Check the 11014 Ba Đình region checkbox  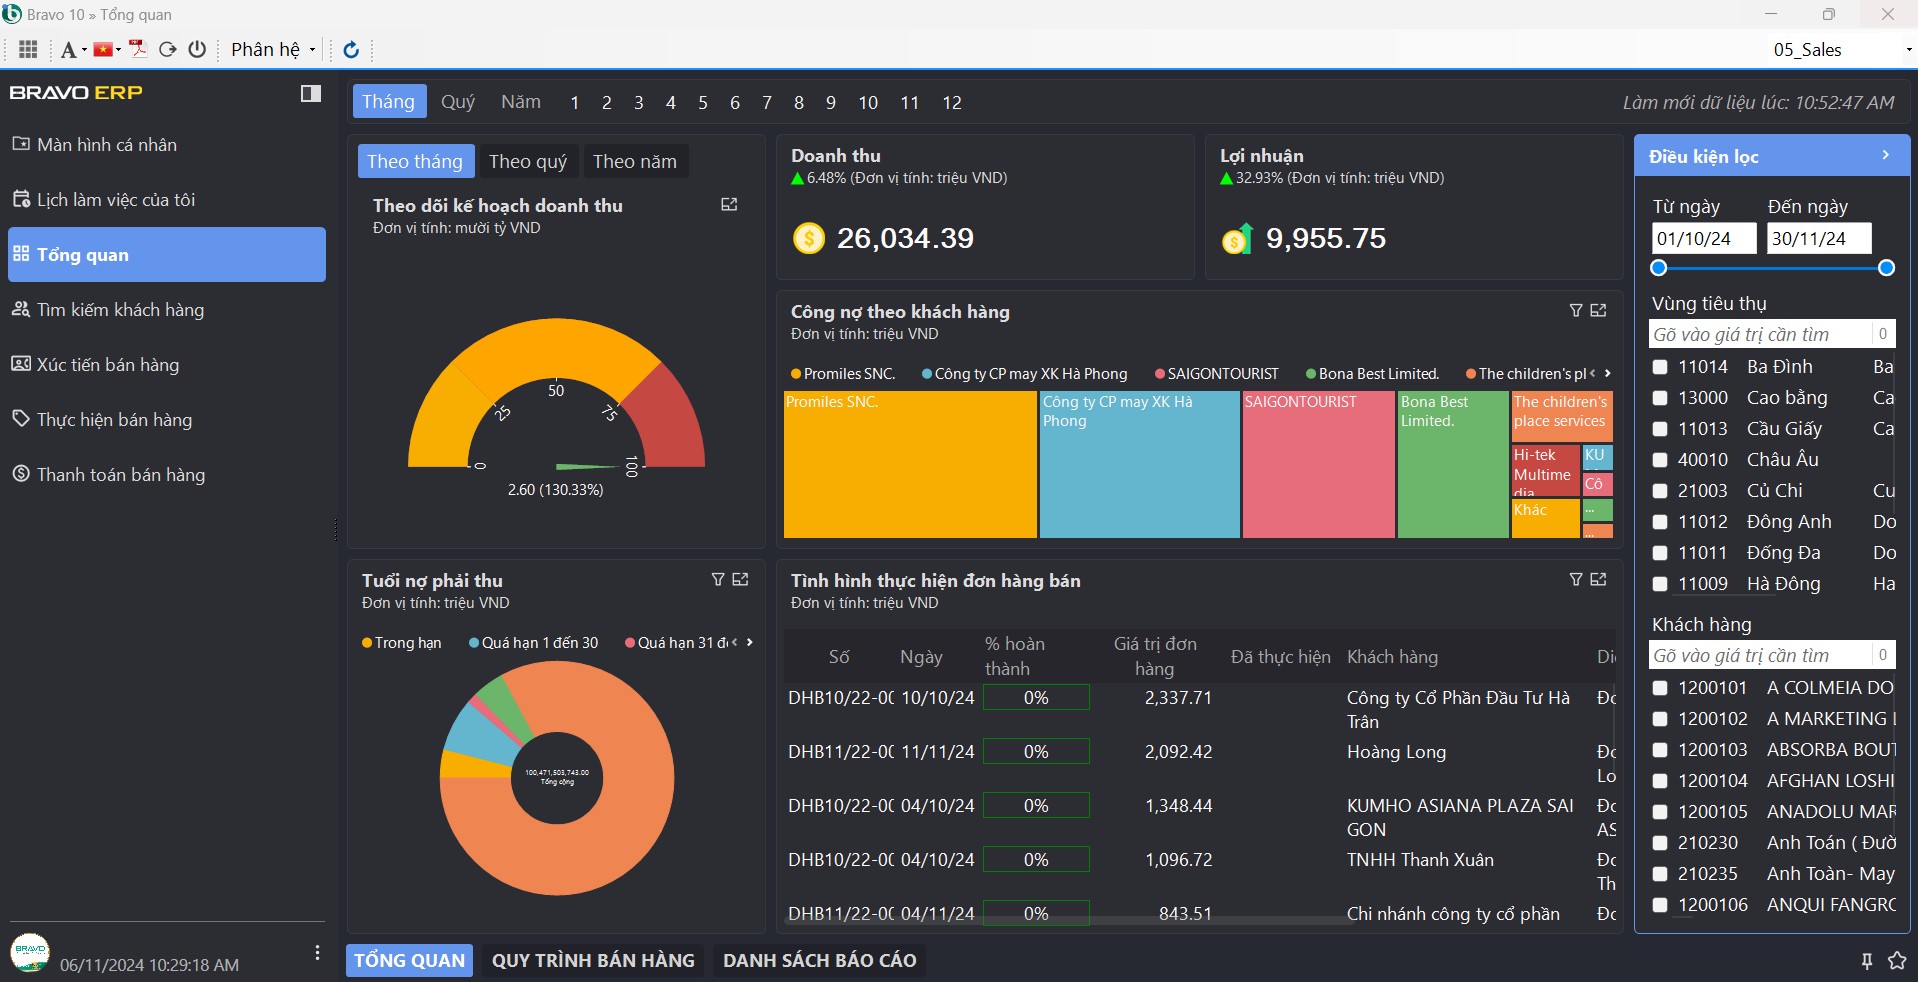[1660, 367]
